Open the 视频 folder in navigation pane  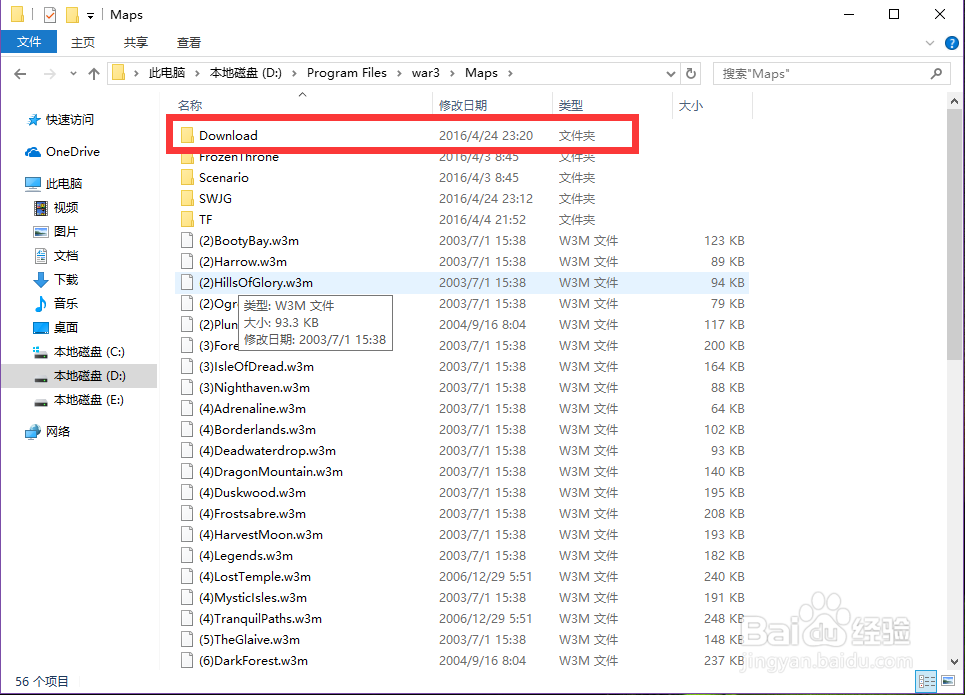pos(55,207)
